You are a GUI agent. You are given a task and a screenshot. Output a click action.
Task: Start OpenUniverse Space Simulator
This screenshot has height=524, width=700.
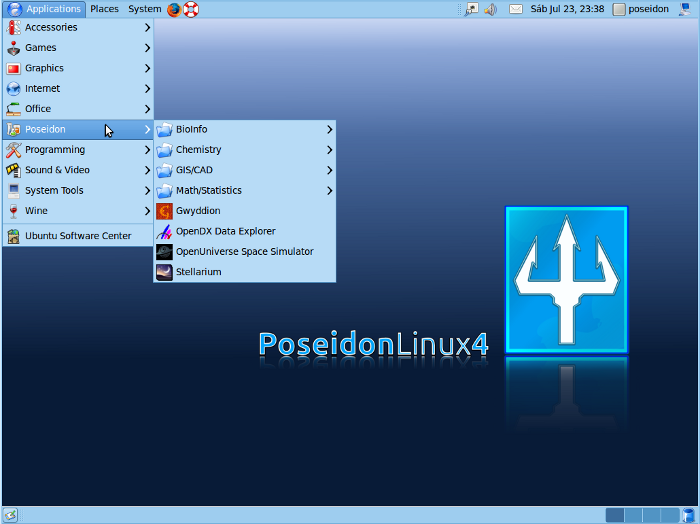[x=244, y=252]
